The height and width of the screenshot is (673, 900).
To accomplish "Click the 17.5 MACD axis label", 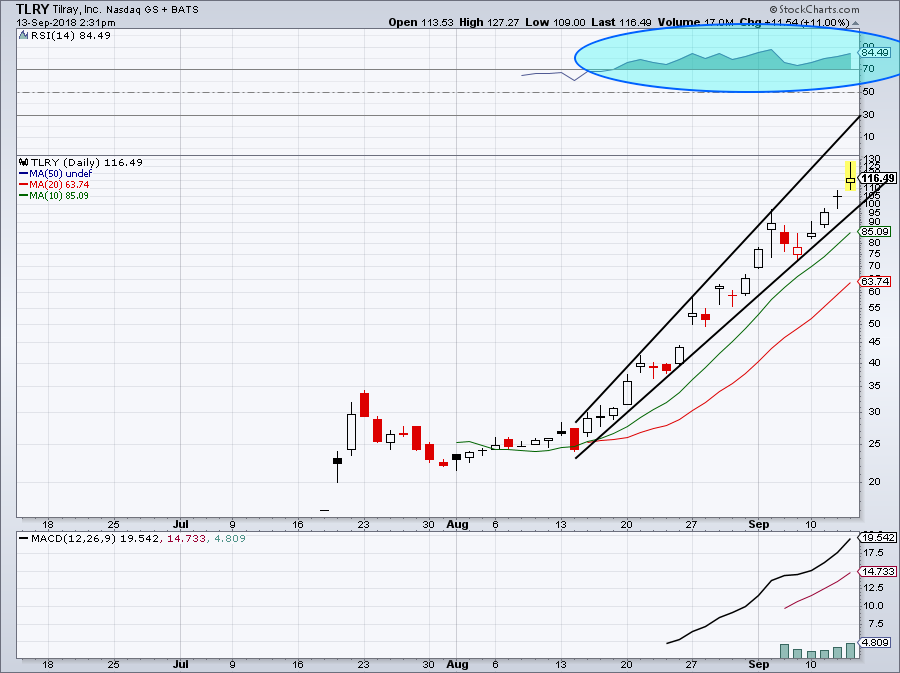I will [872, 553].
